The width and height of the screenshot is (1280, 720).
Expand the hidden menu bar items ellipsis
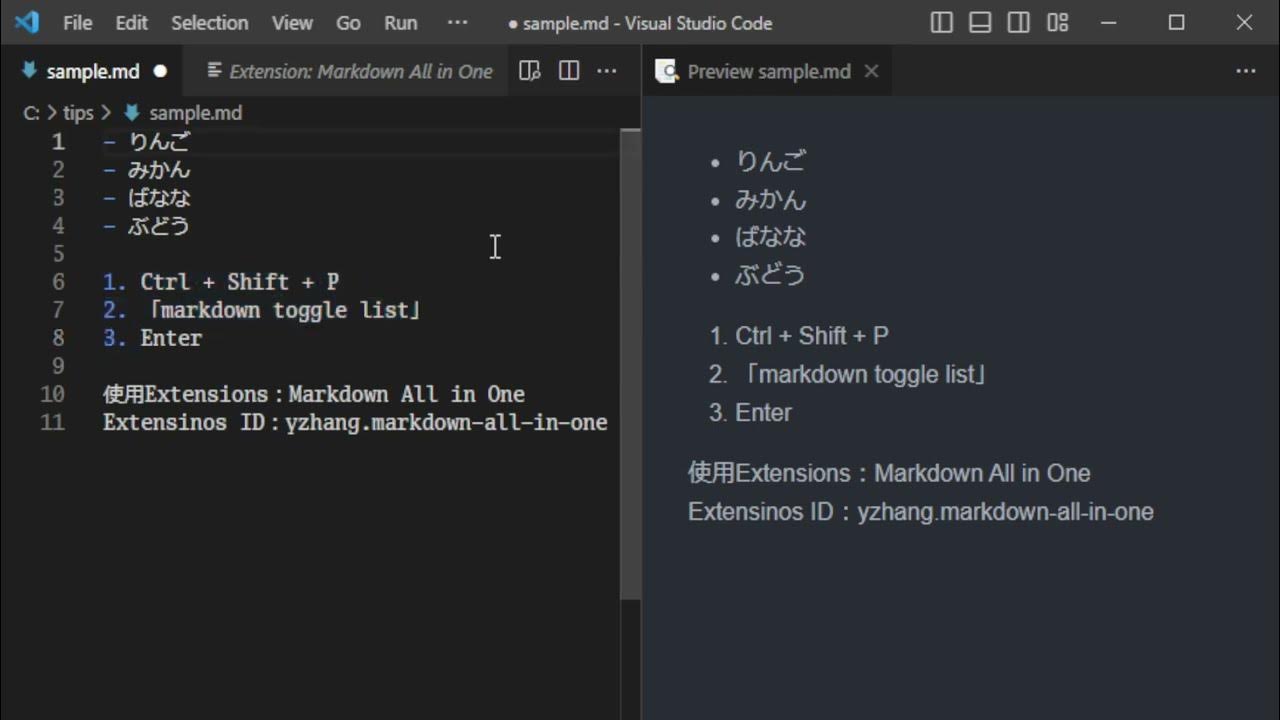pos(457,22)
